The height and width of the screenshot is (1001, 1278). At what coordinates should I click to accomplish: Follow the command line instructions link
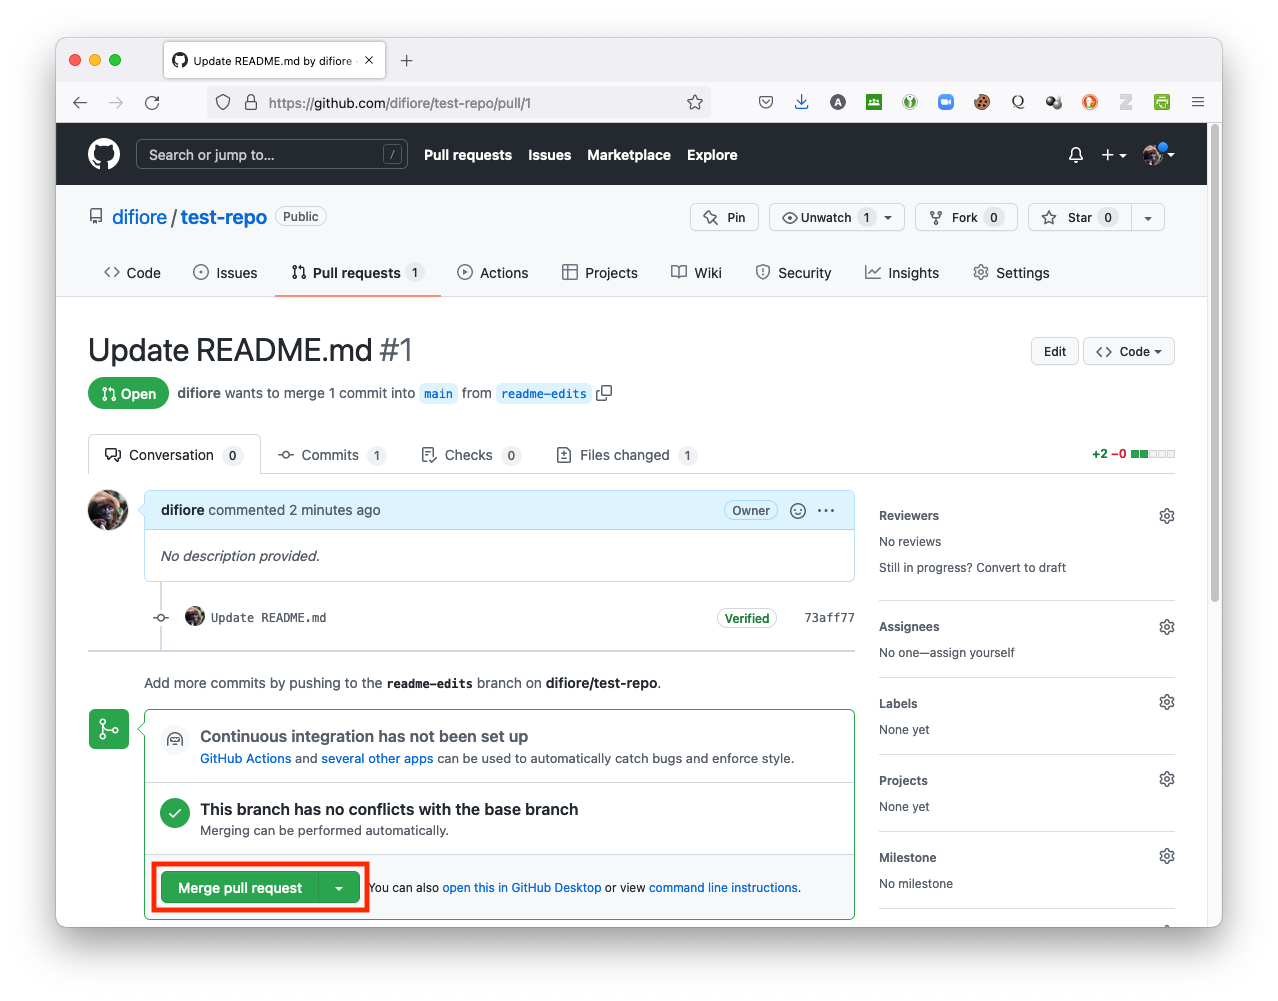point(723,888)
